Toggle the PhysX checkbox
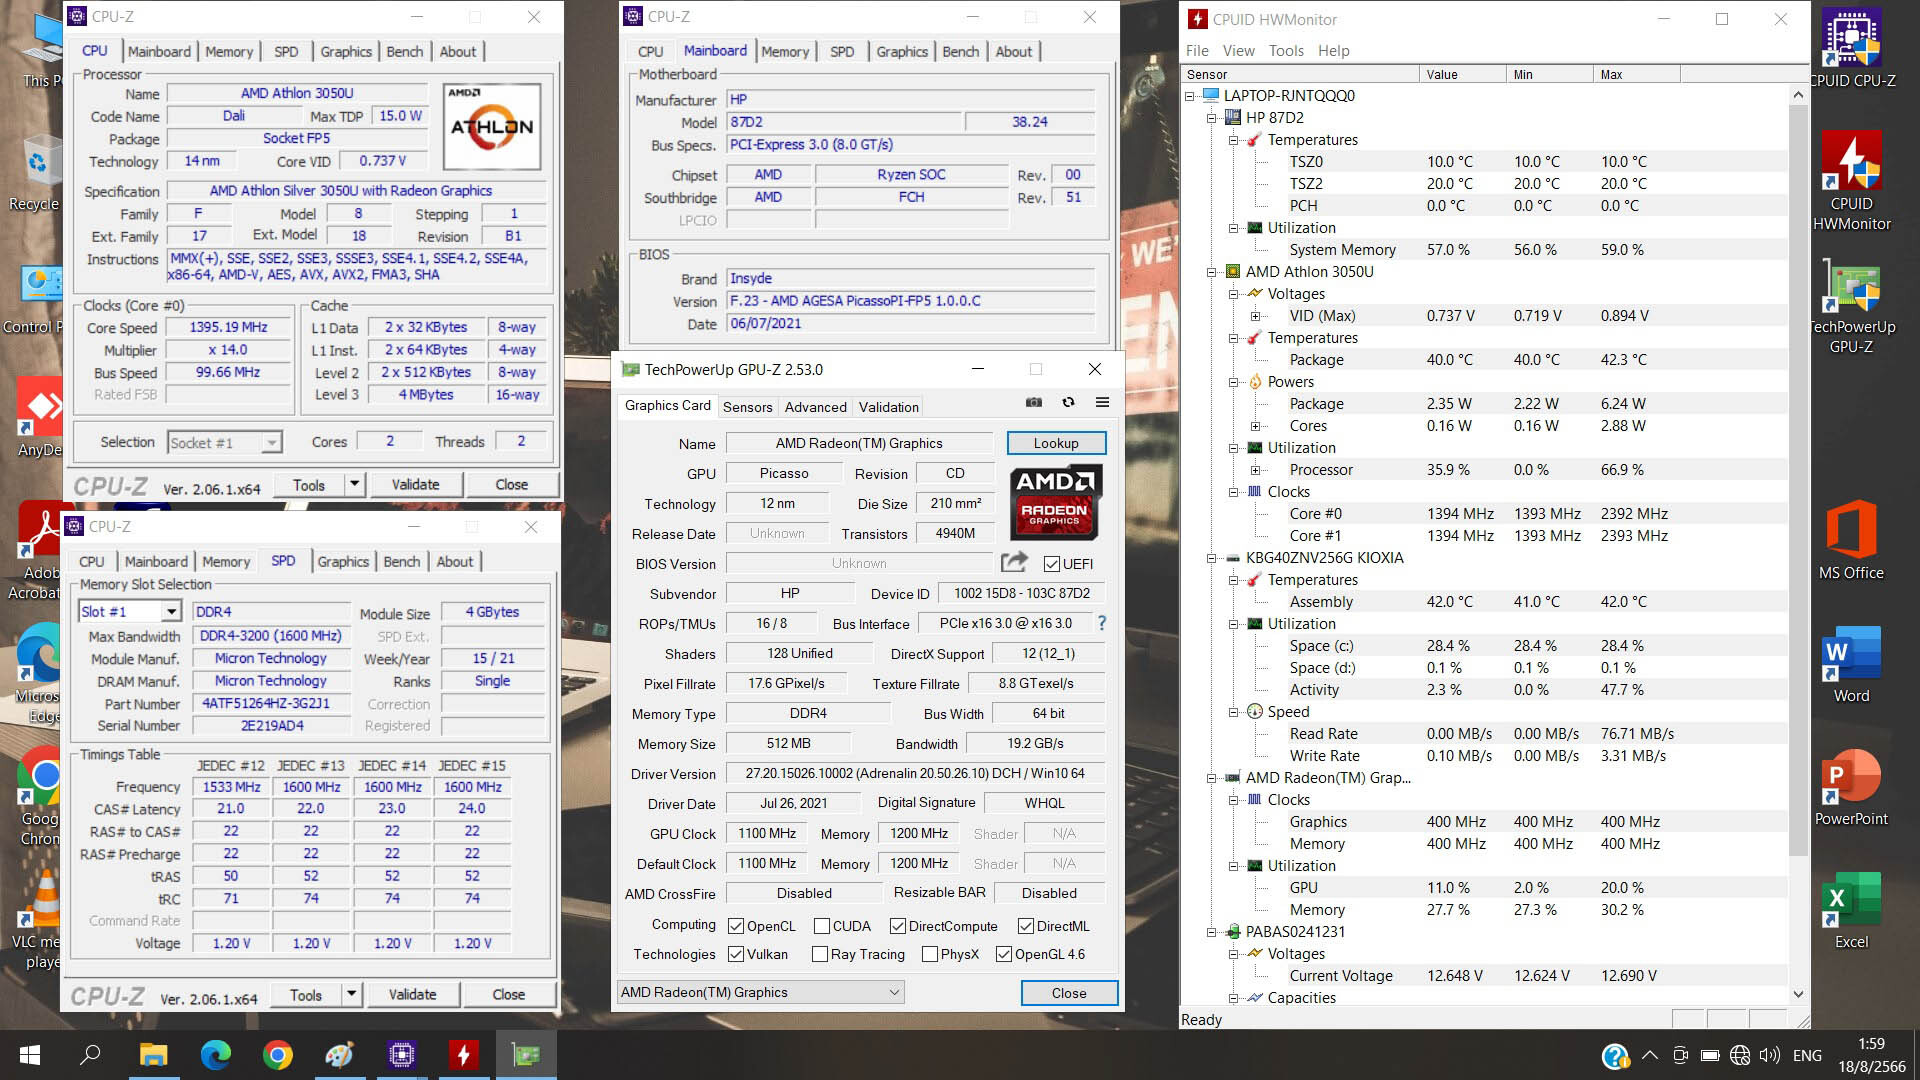Screen dimensions: 1920x1080 930,954
